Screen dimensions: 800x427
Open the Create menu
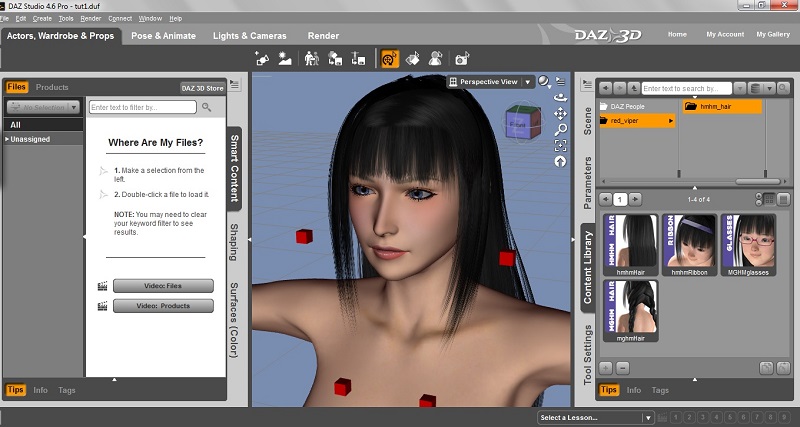pos(42,18)
